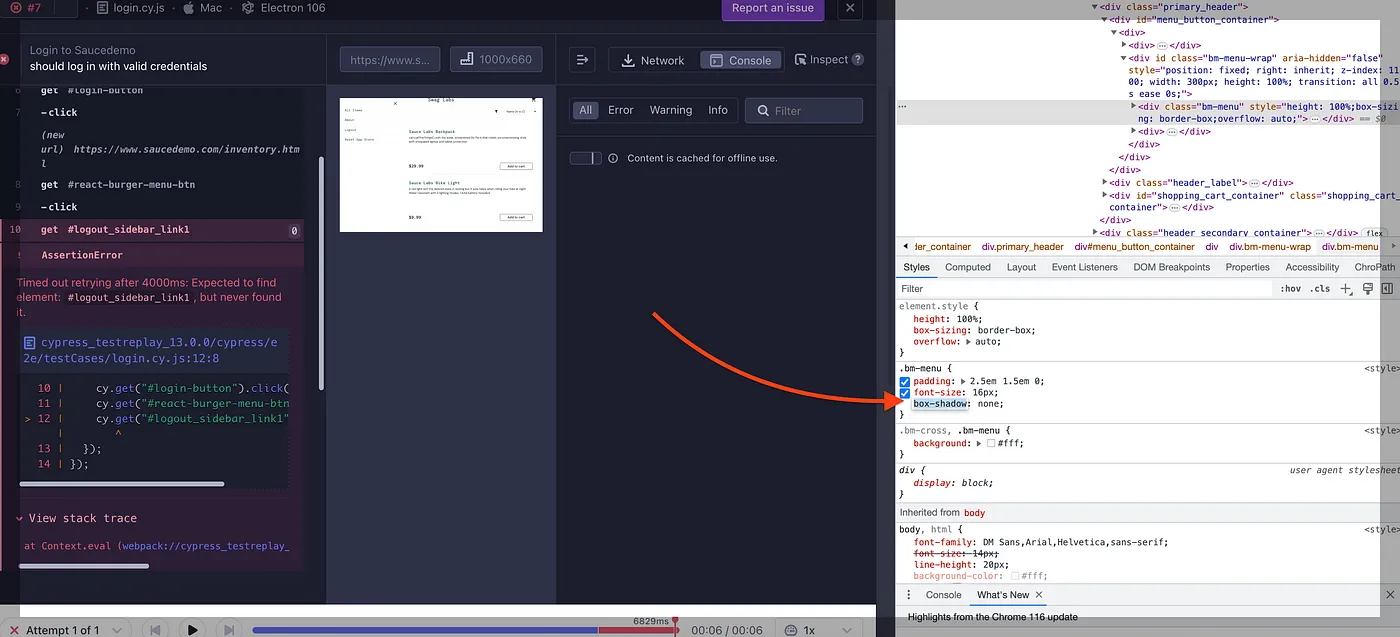This screenshot has width=1400, height=637.
Task: Select the Info log filter
Action: [718, 110]
